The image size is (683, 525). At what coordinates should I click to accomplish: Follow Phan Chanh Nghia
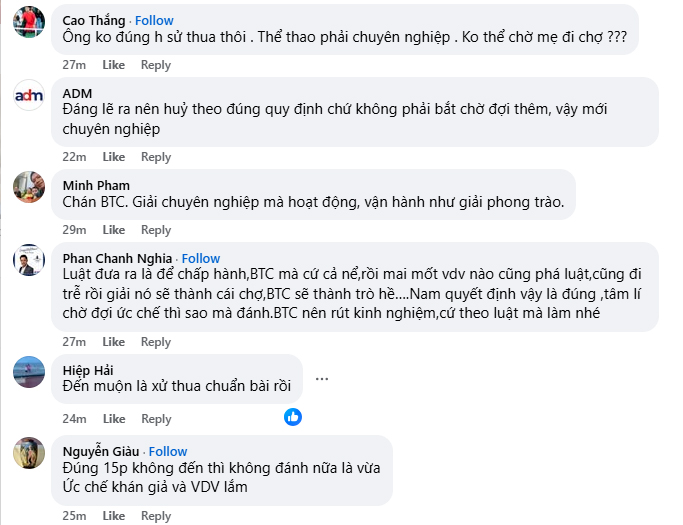coord(201,258)
